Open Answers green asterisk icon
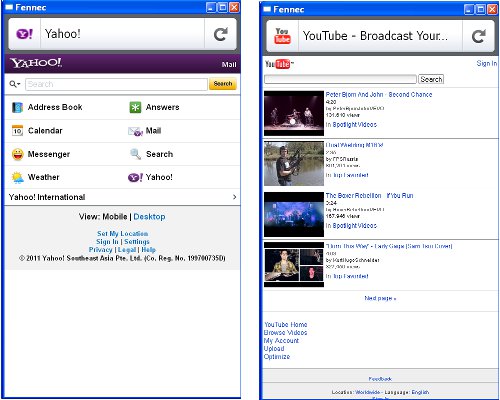This screenshot has width=500, height=400. click(x=135, y=107)
